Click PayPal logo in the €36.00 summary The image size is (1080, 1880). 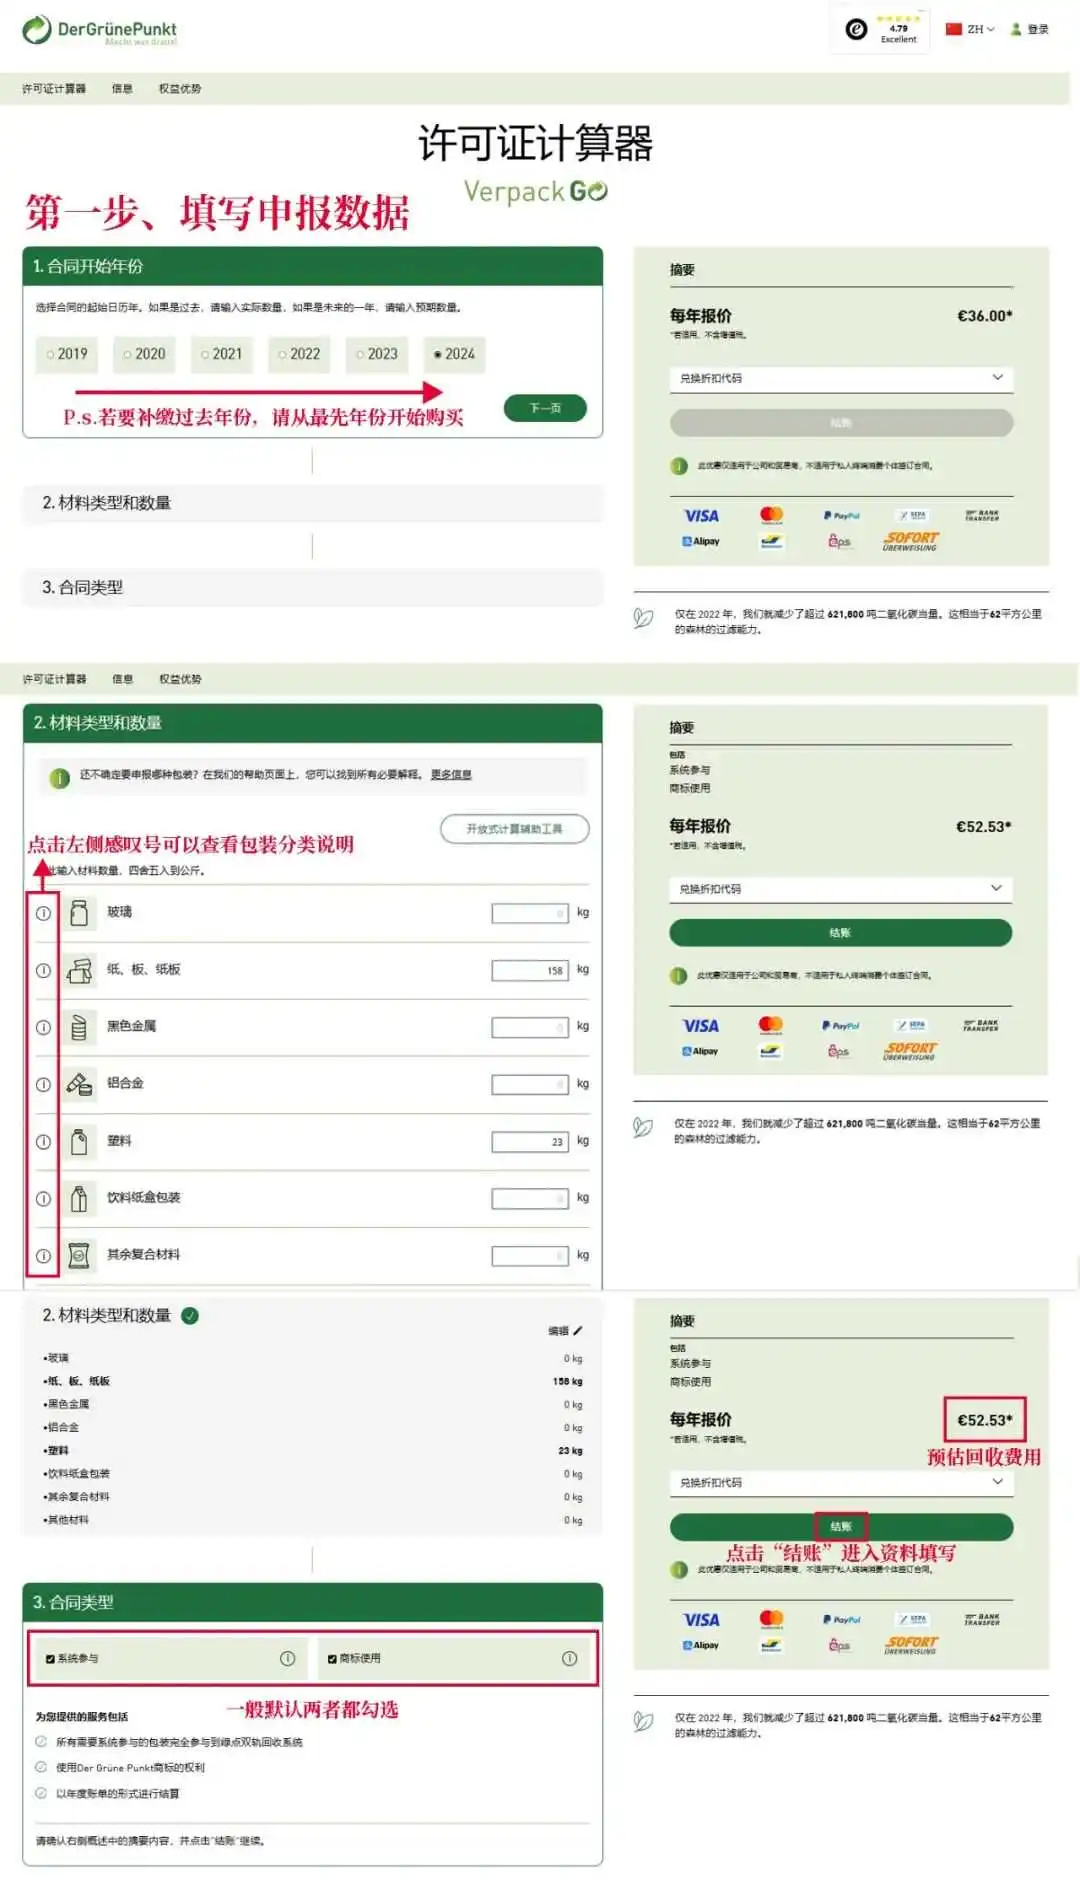pos(842,516)
